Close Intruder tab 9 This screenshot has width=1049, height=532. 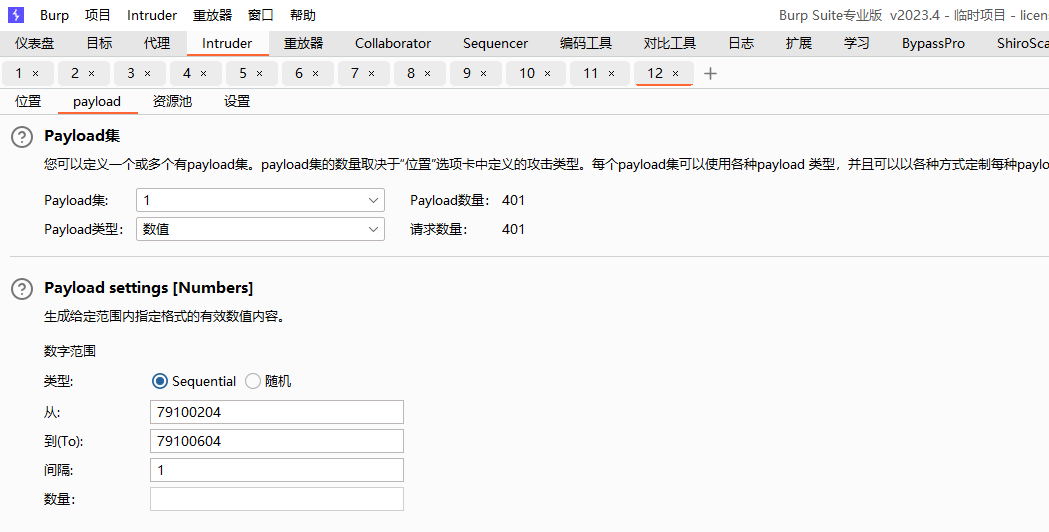(484, 74)
